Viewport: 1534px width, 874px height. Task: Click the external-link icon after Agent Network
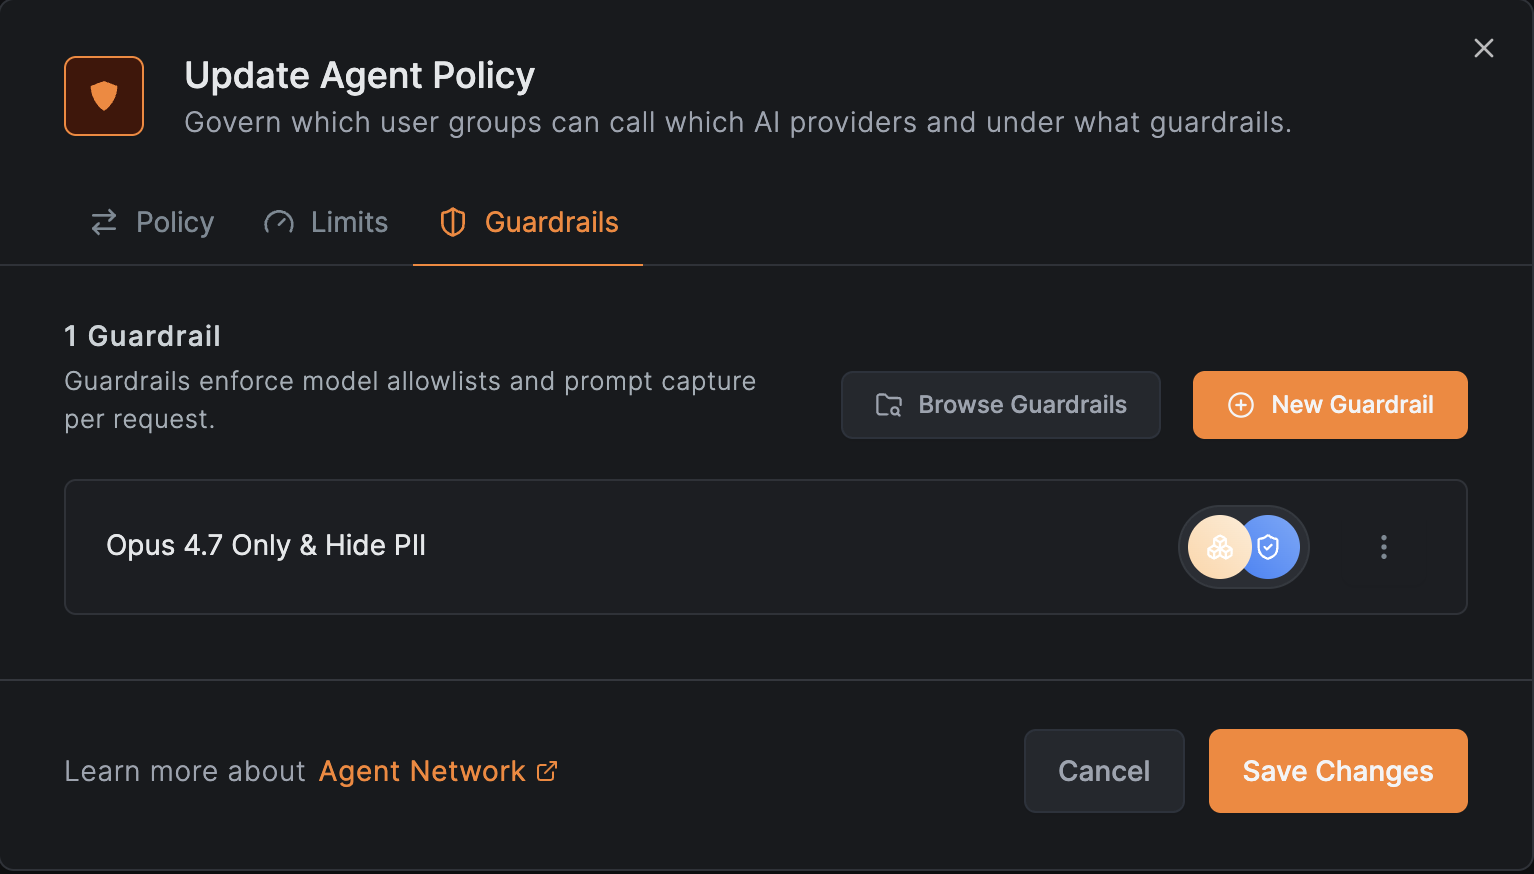(x=547, y=771)
